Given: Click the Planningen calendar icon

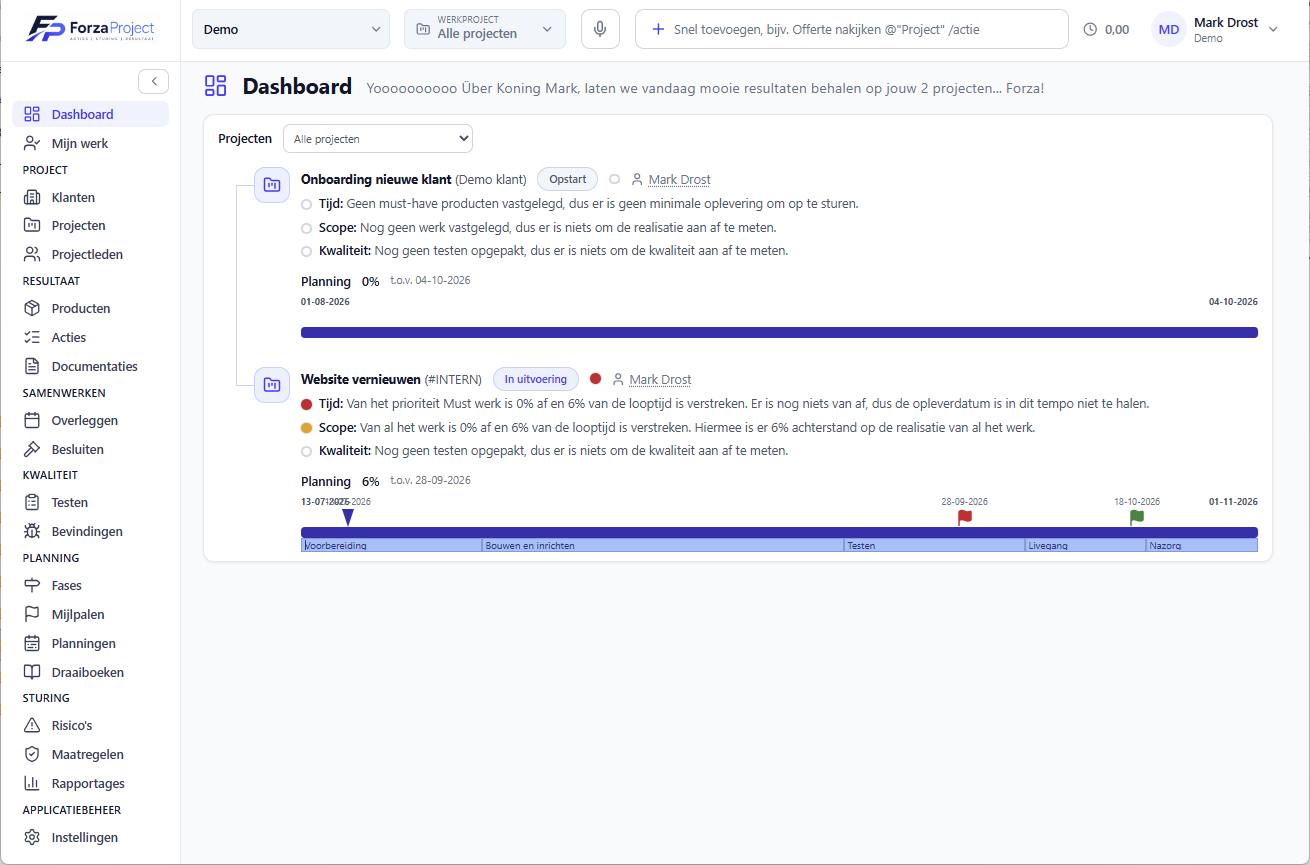Looking at the screenshot, I should pos(32,643).
